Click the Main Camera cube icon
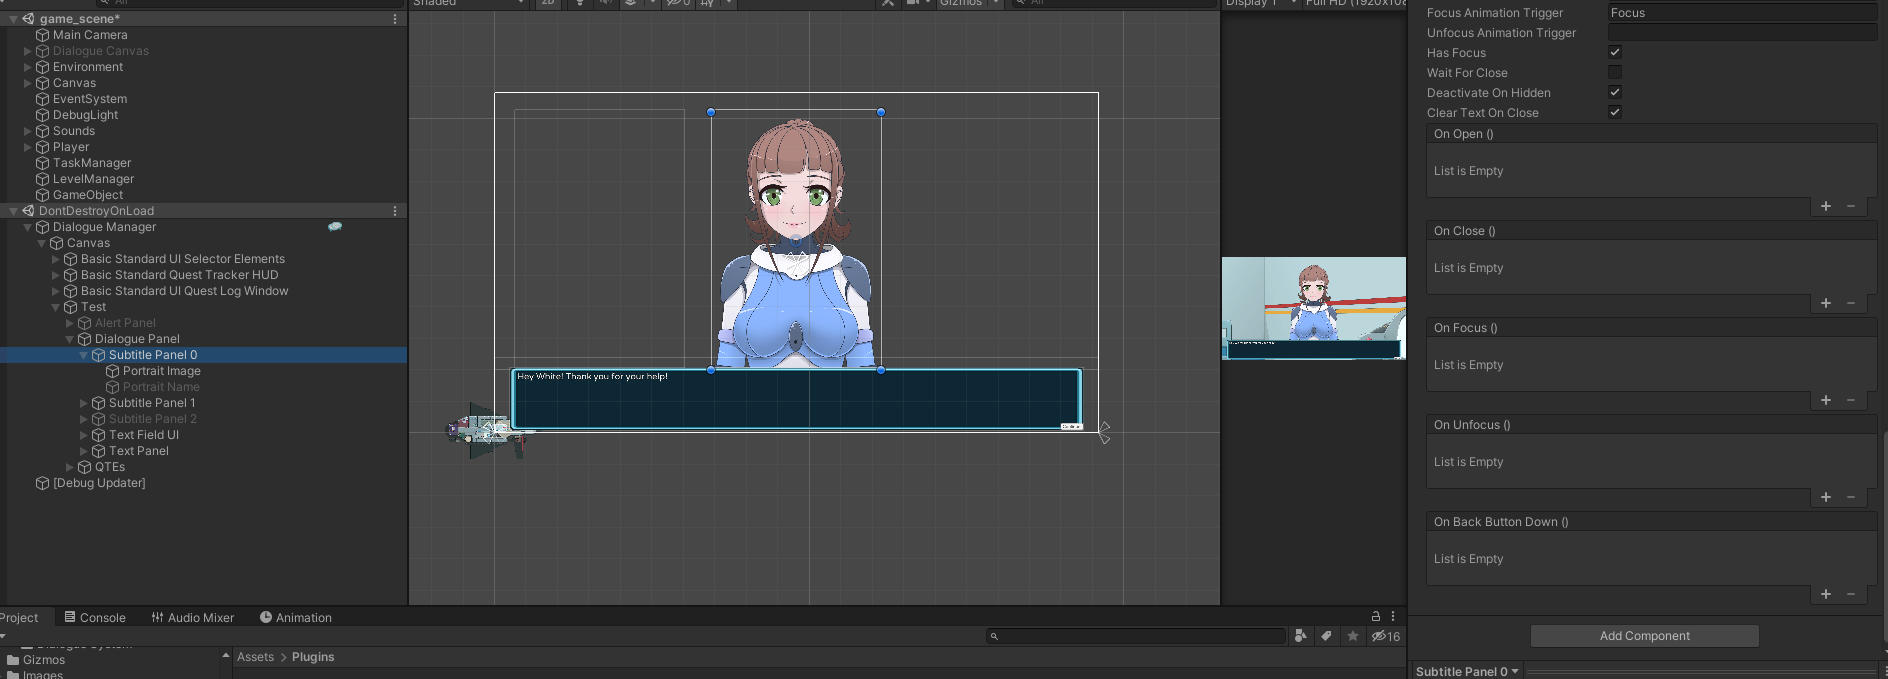 point(42,35)
